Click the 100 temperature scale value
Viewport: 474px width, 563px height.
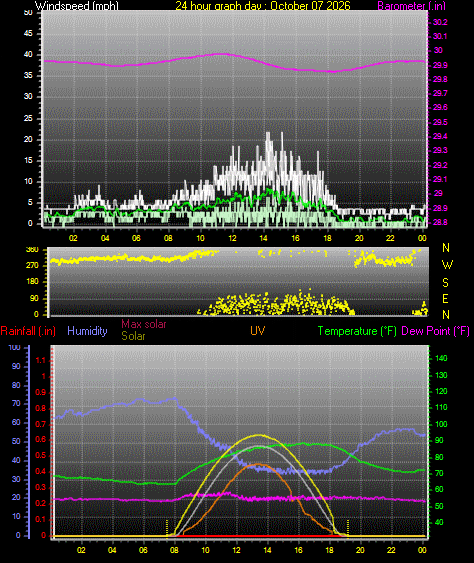coord(441,424)
